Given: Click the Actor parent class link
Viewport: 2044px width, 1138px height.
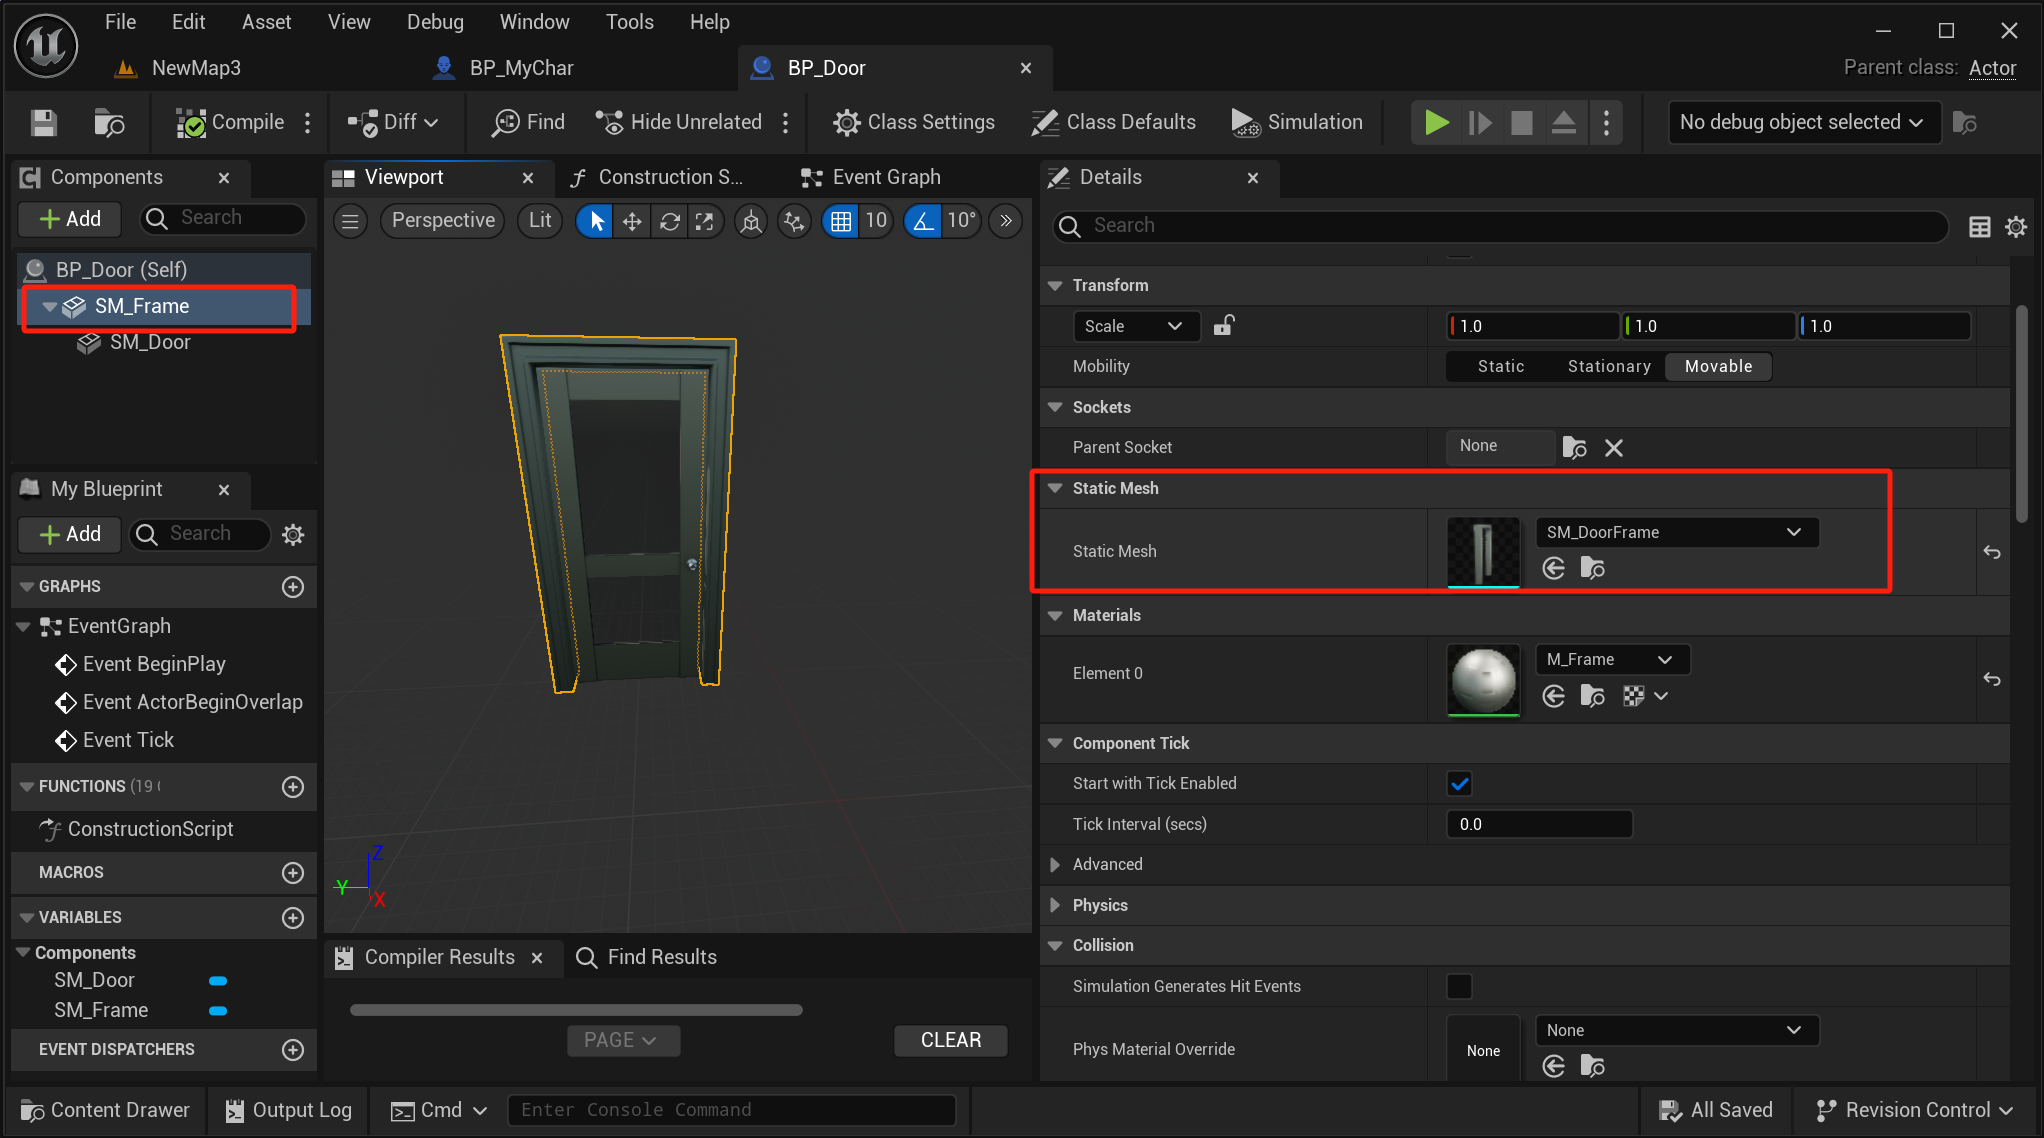Looking at the screenshot, I should coord(1992,68).
